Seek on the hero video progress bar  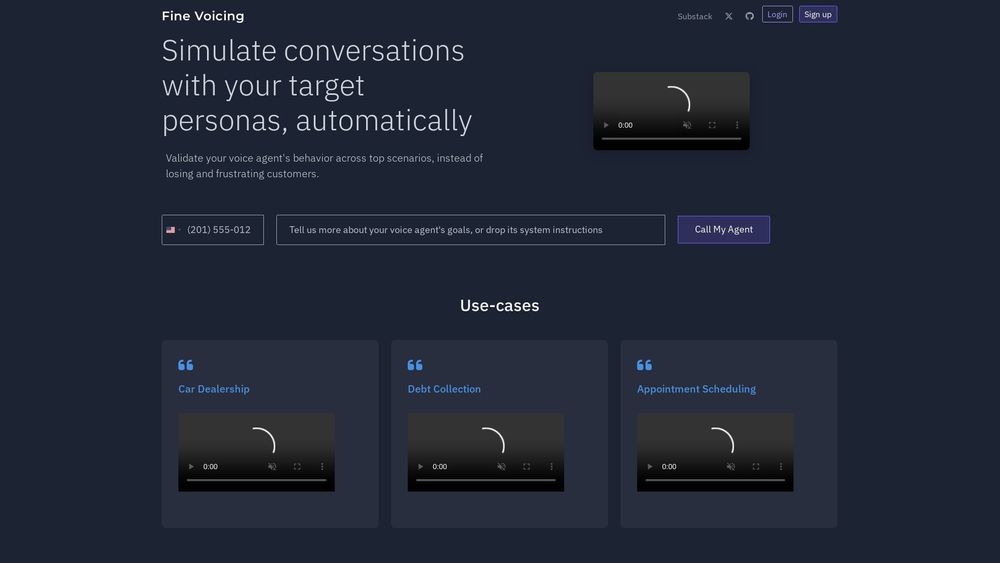tap(671, 138)
